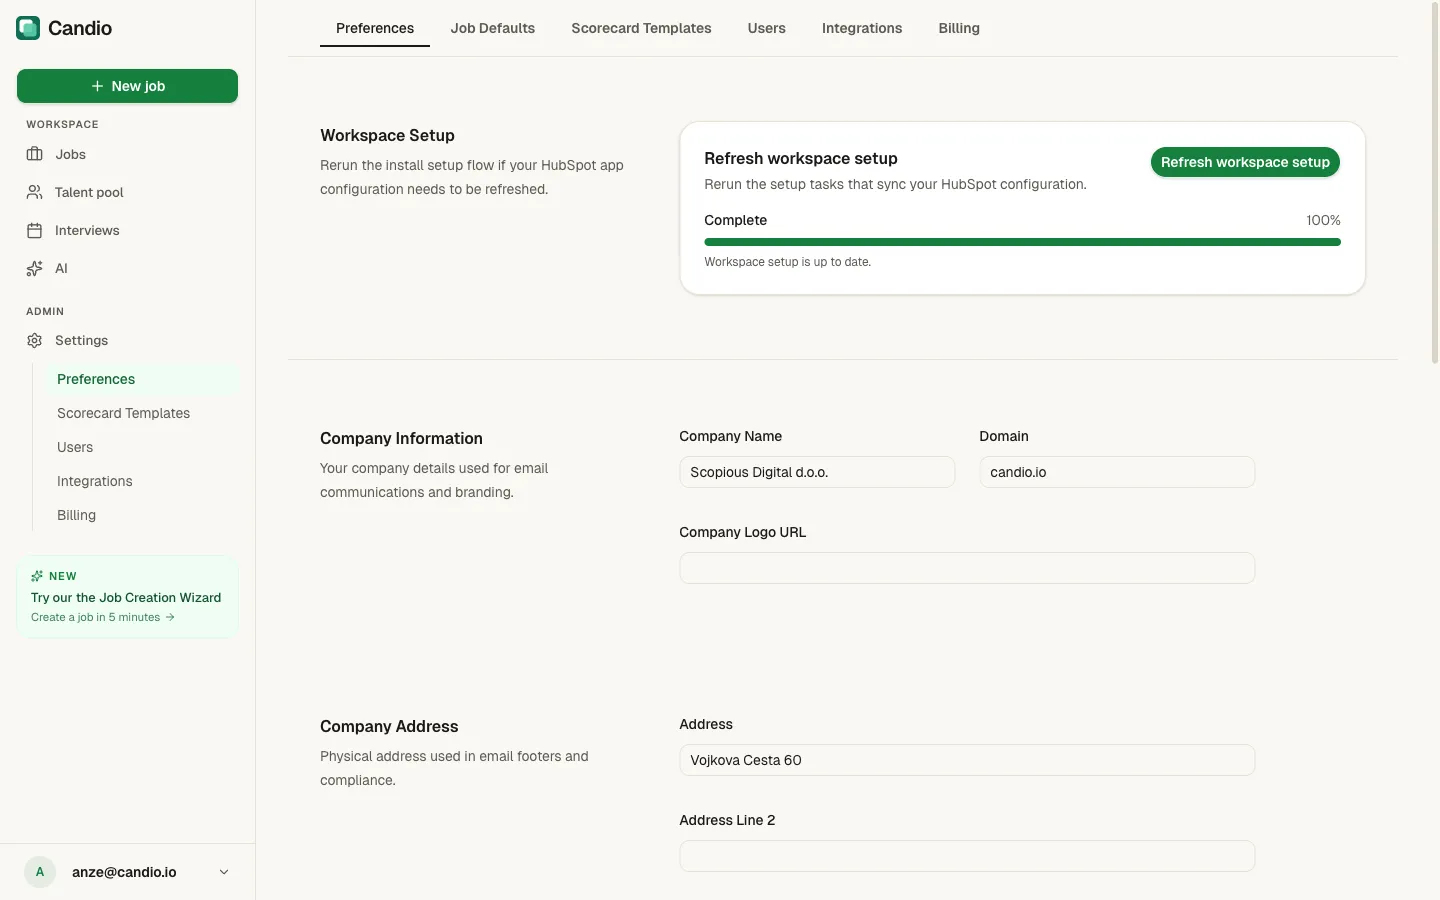
Task: Click 'Workspace setup is up to date.' text
Action: point(787,262)
